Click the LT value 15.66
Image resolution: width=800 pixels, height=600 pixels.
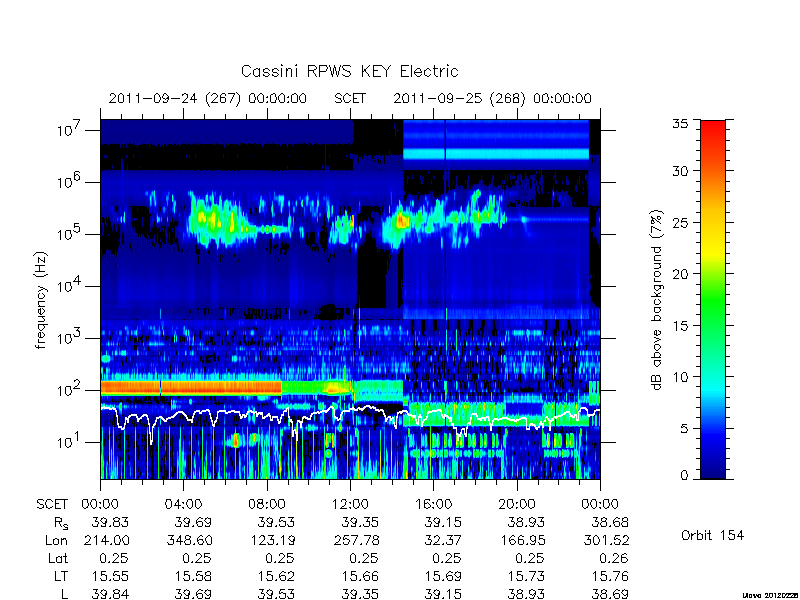point(360,576)
